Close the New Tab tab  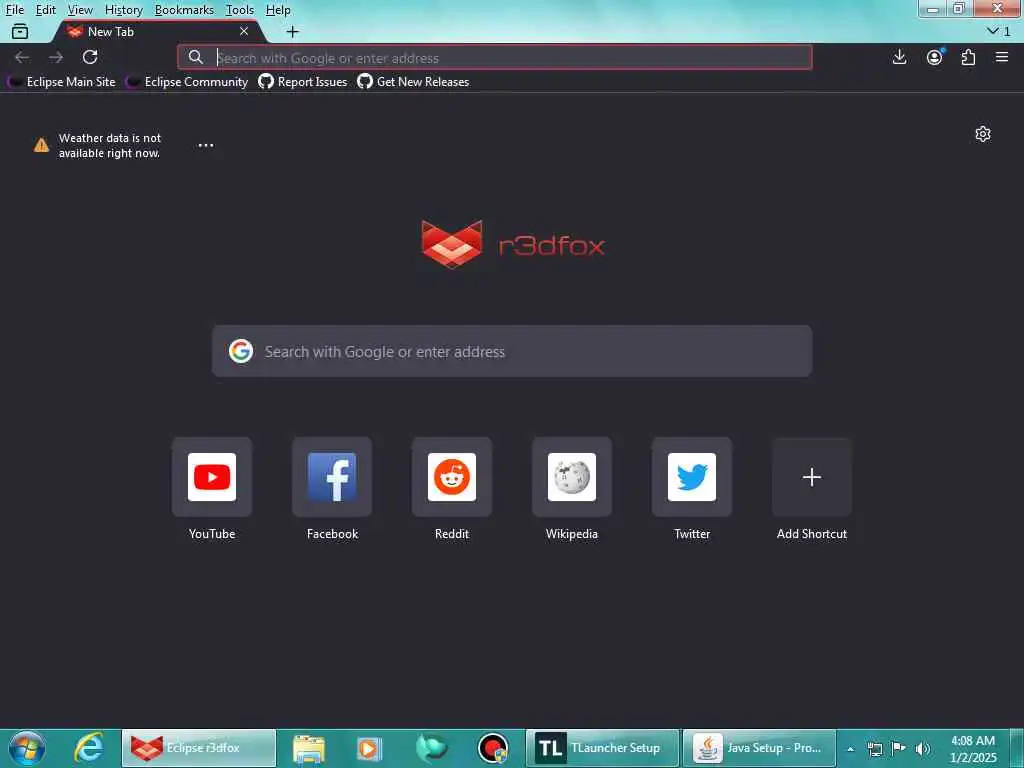244,31
